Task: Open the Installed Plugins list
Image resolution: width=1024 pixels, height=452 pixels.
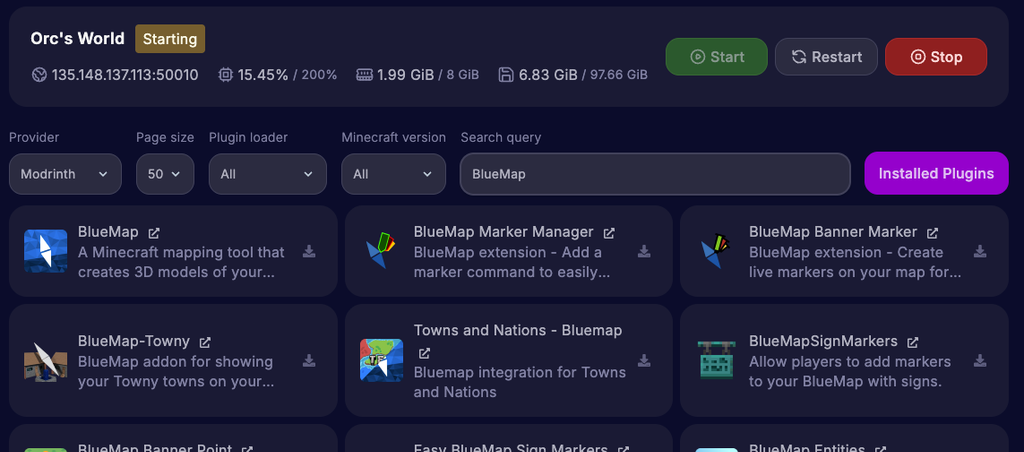Action: pos(936,173)
